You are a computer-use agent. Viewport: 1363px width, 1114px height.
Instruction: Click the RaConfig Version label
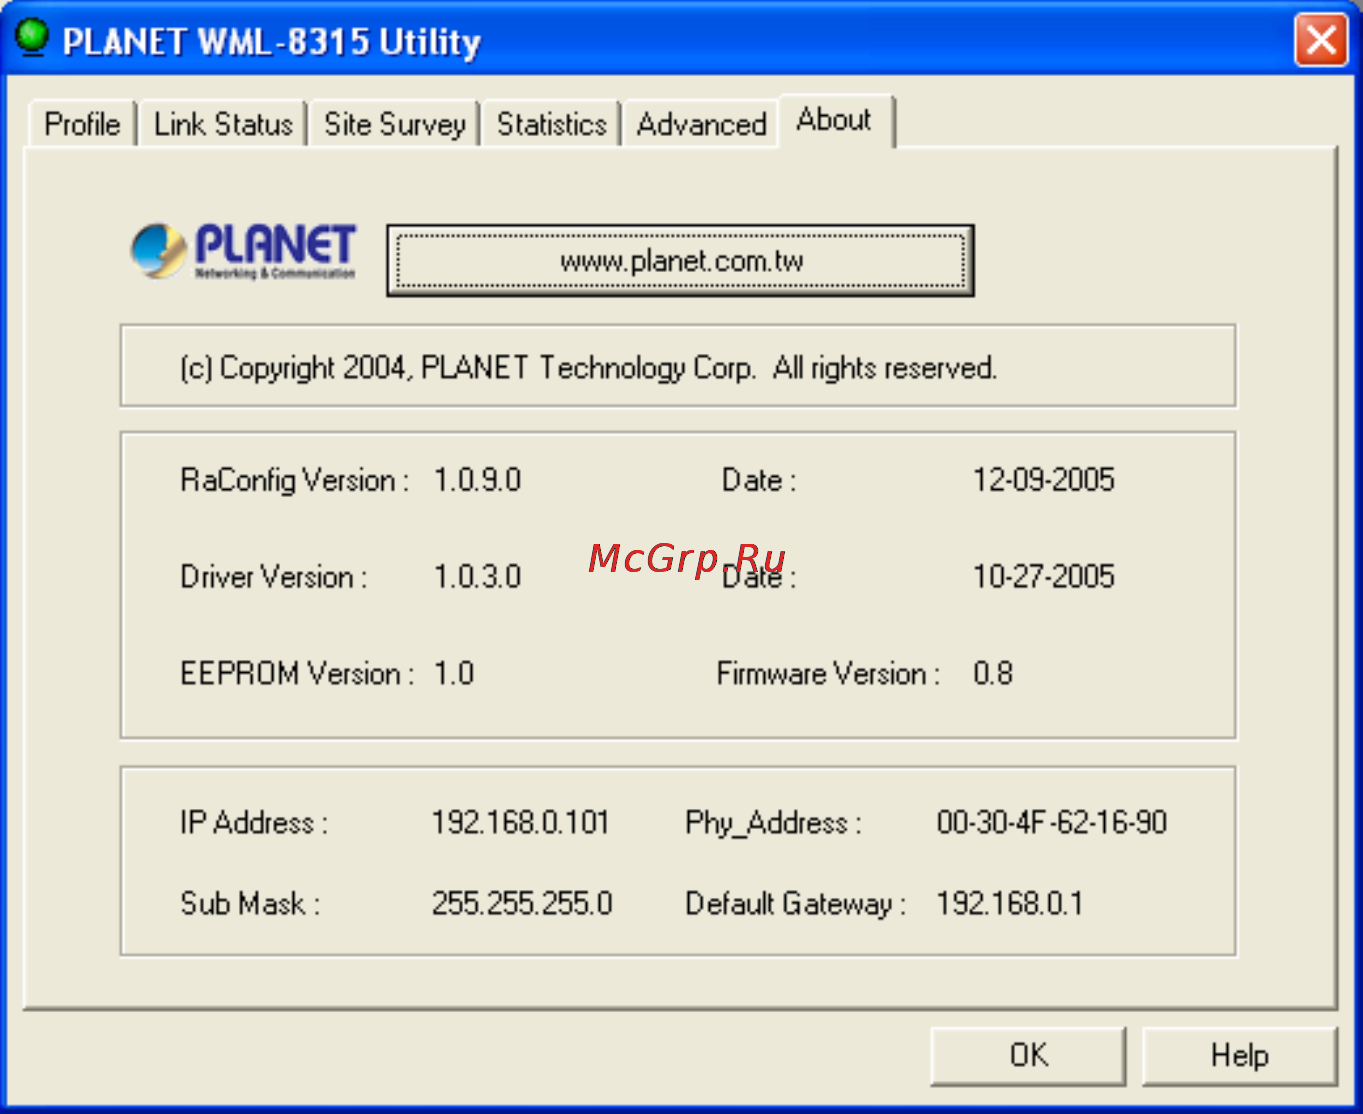click(x=295, y=481)
